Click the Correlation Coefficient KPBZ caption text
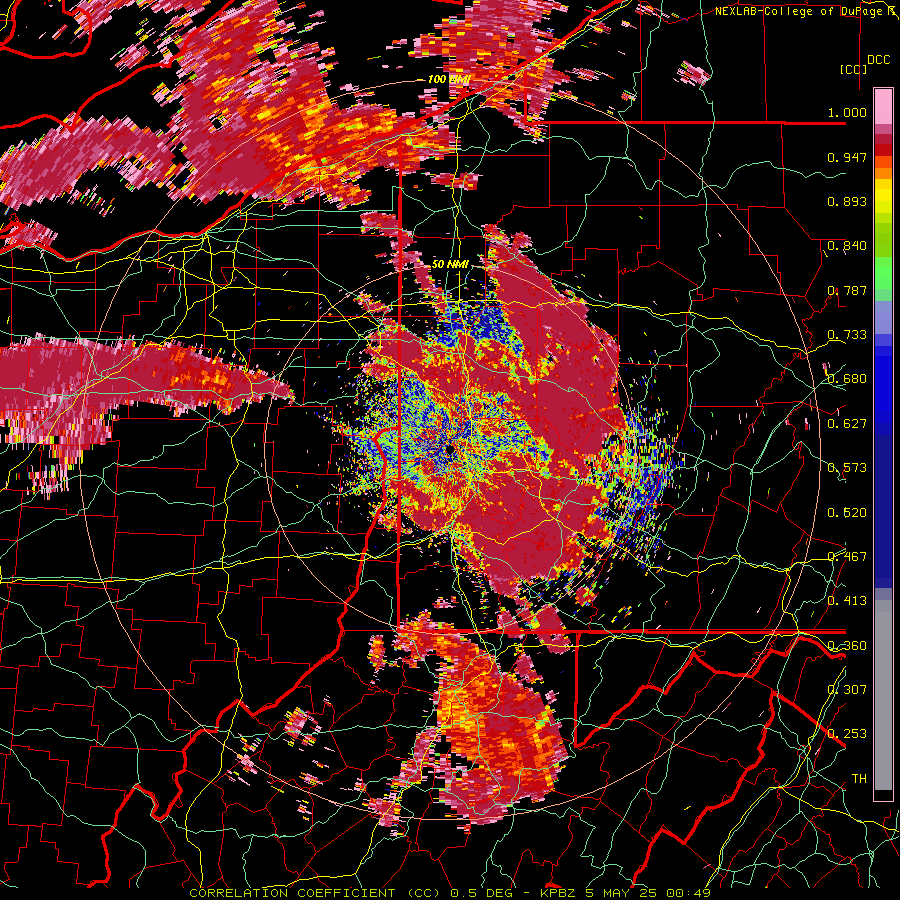 tap(450, 893)
